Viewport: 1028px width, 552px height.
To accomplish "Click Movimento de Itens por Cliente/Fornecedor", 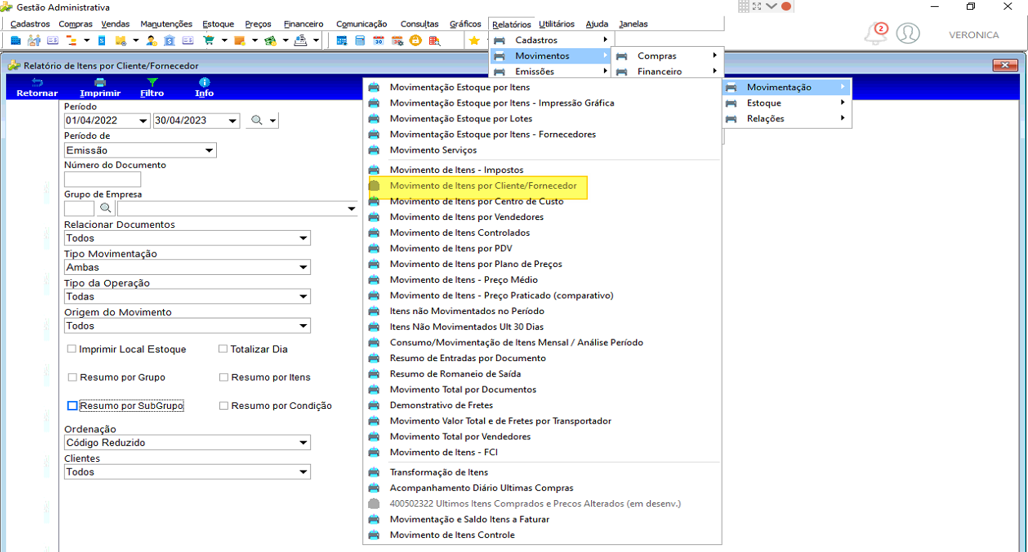I will coord(483,186).
